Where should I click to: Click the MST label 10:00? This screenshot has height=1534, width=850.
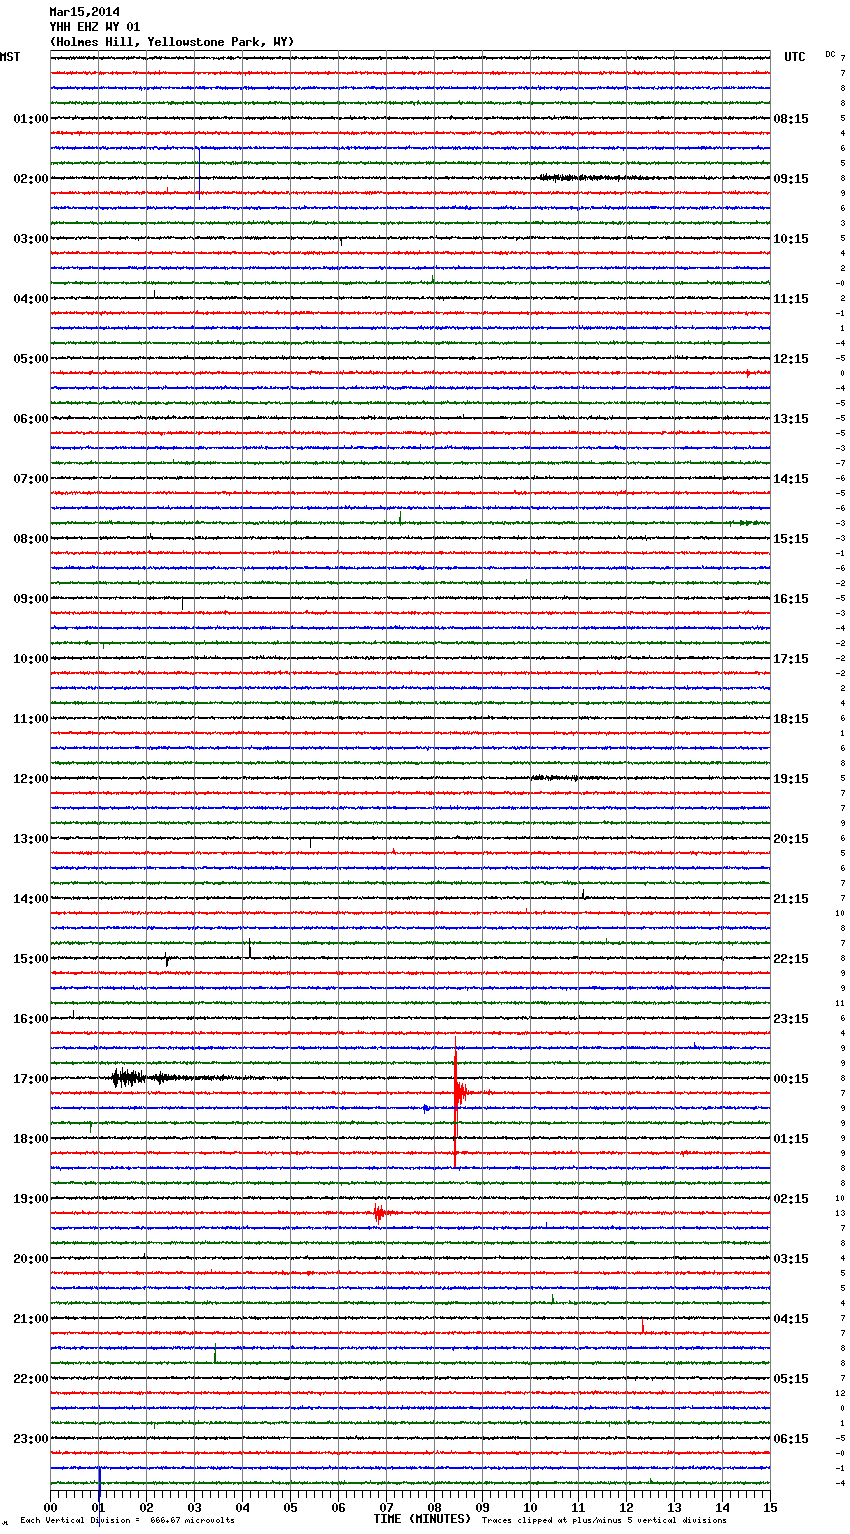pyautogui.click(x=31, y=659)
